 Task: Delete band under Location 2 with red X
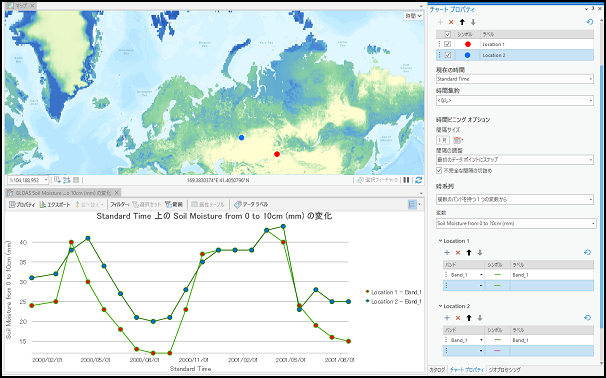coord(458,318)
